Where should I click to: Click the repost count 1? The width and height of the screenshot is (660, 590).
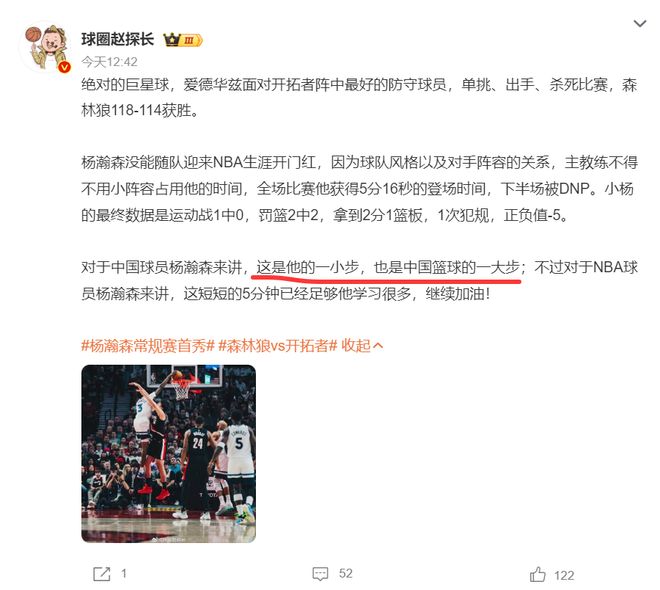pos(124,574)
